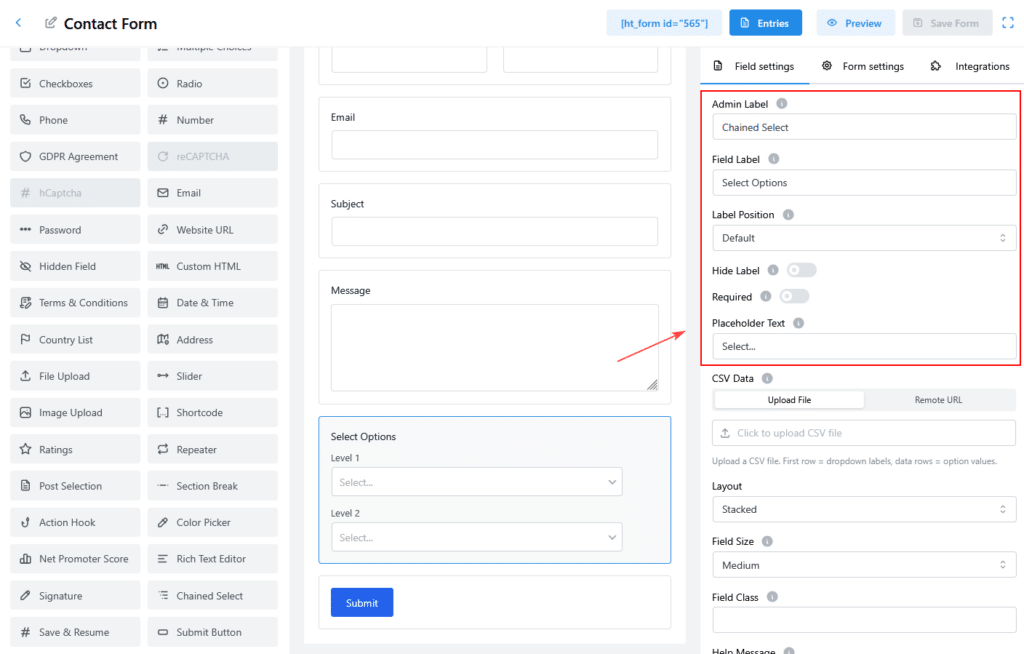Click the blue Submit button
The height and width of the screenshot is (654, 1024).
click(362, 603)
